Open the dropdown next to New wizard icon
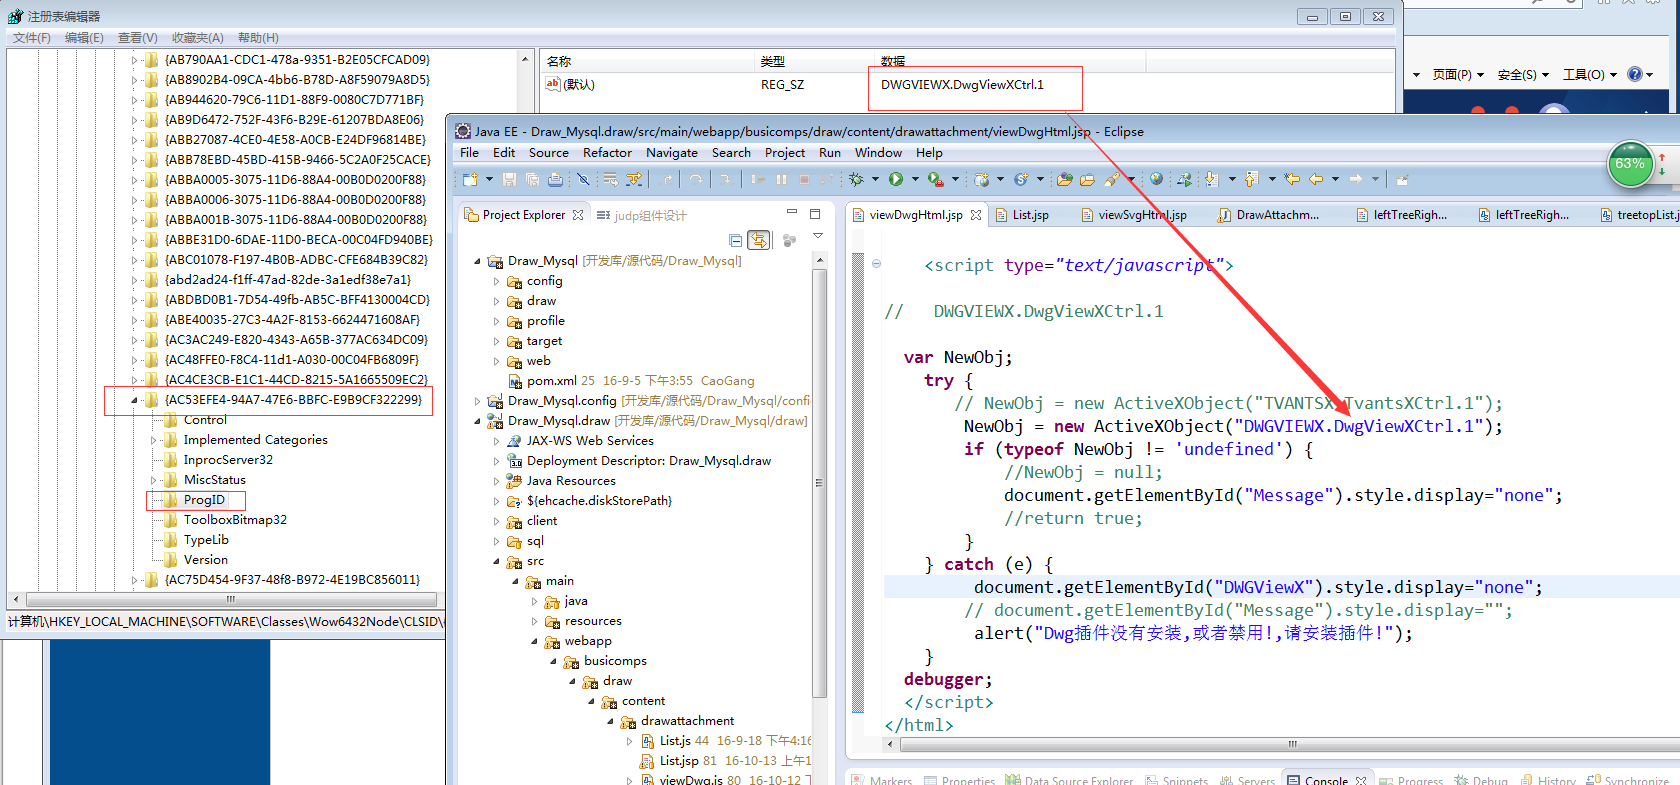The image size is (1680, 785). click(489, 179)
